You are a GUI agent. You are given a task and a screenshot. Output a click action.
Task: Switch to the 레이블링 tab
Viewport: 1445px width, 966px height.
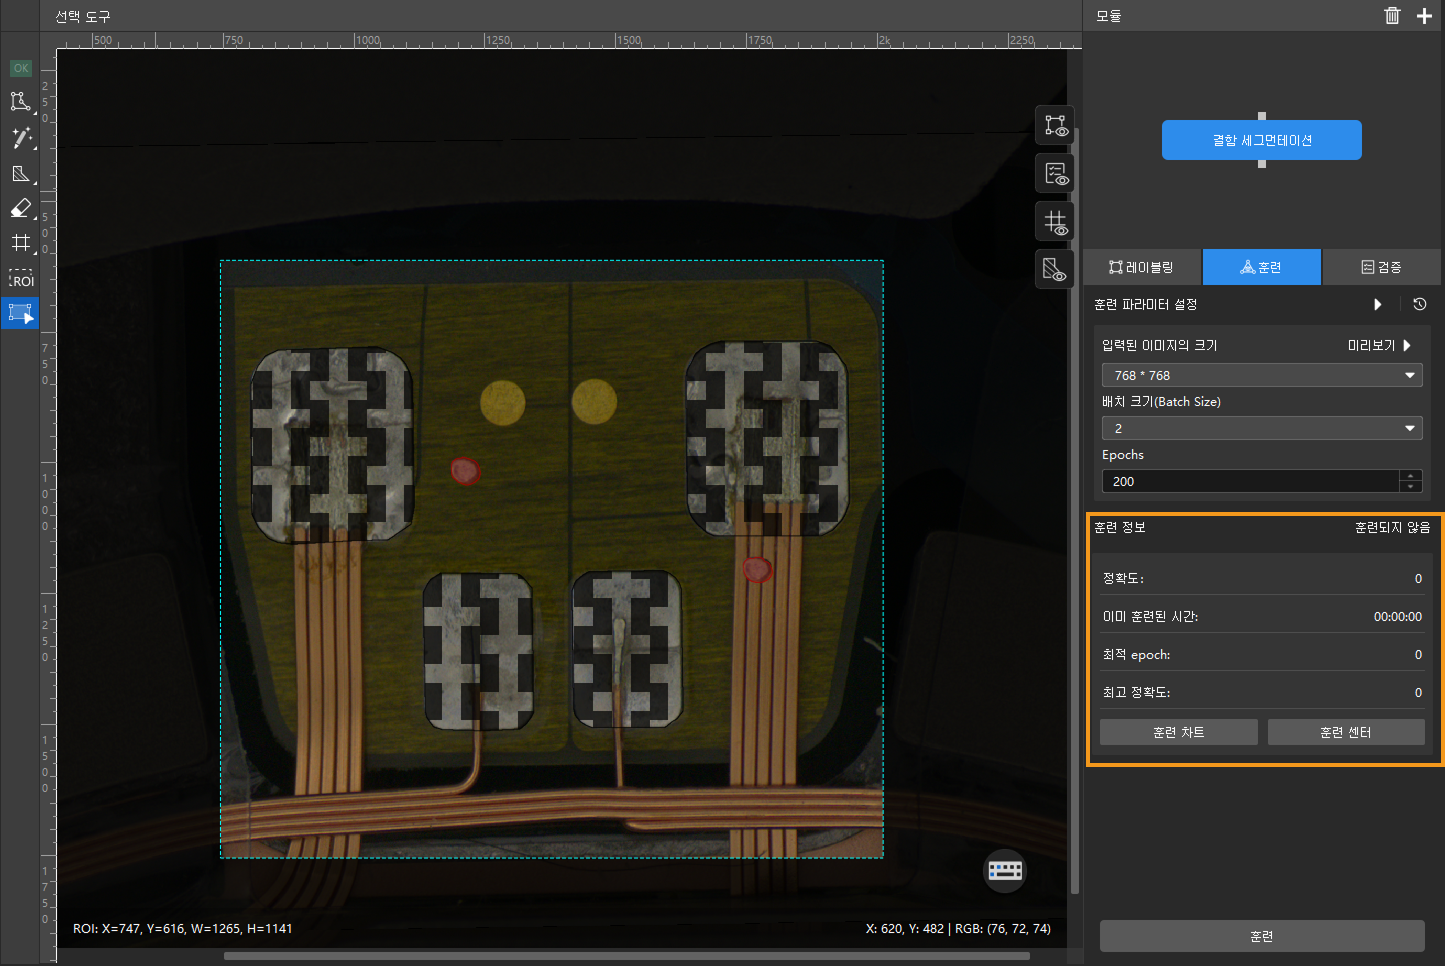tap(1142, 267)
